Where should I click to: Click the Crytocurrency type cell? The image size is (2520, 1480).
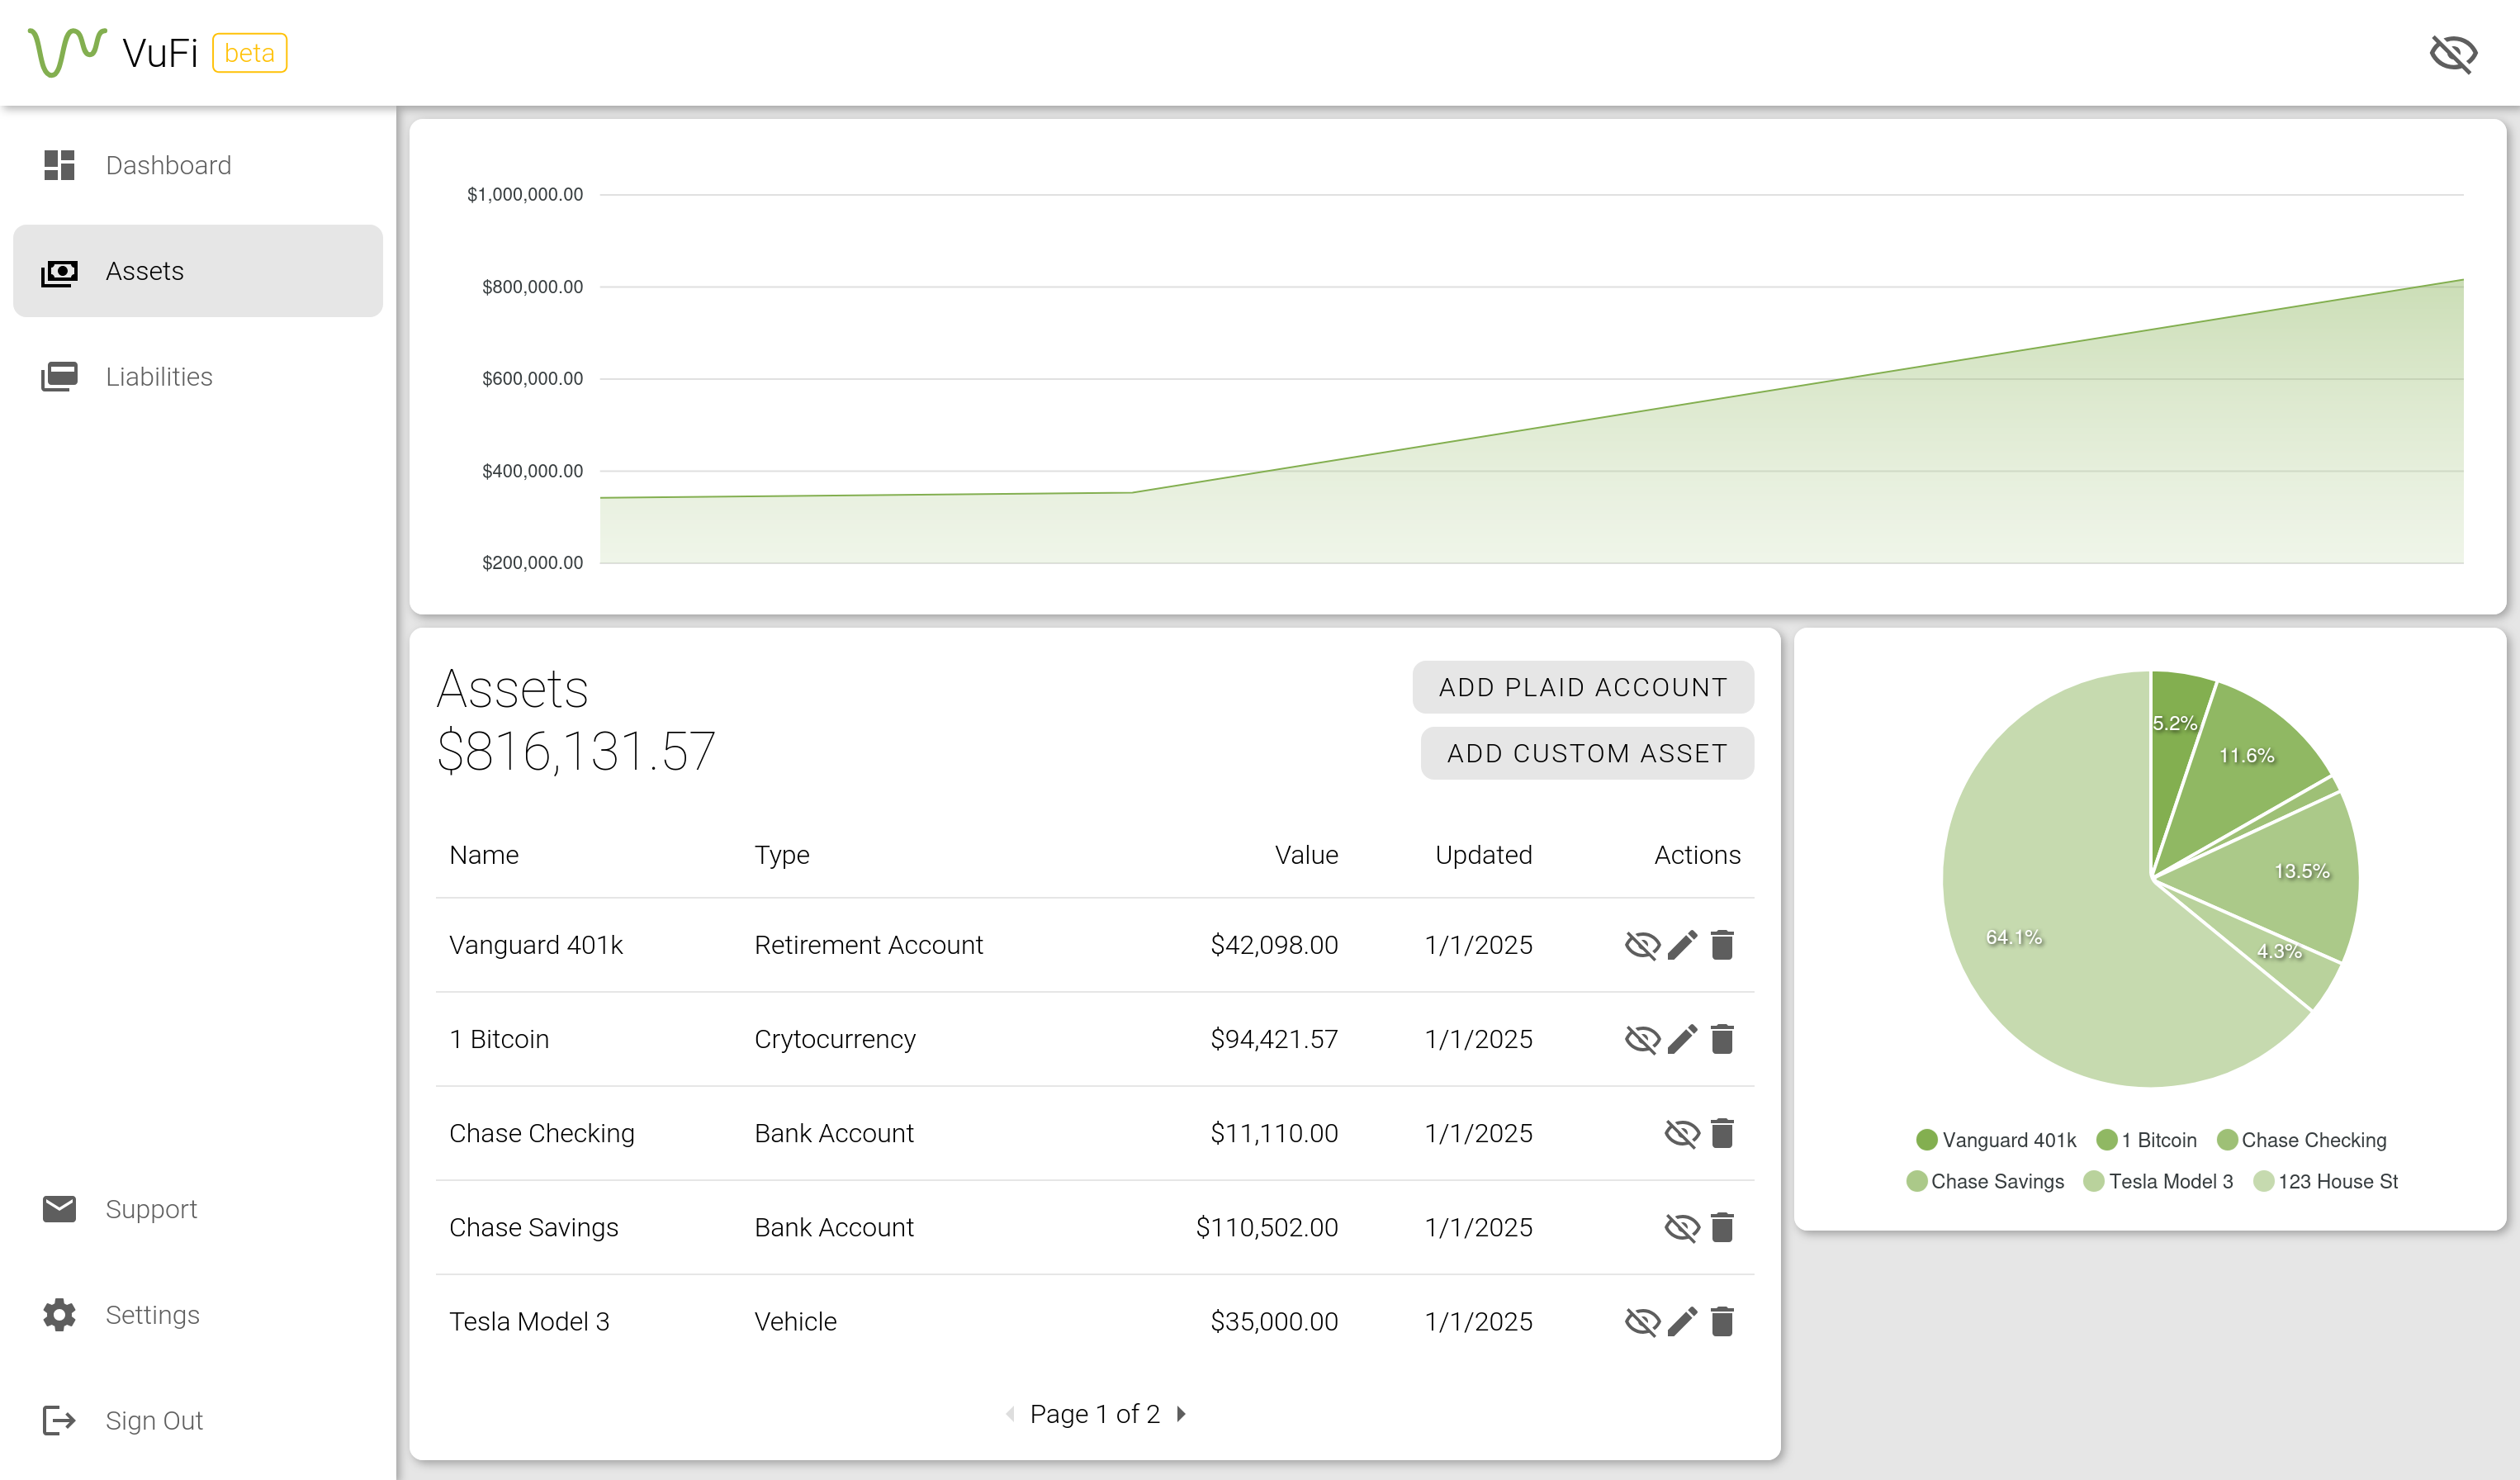835,1039
